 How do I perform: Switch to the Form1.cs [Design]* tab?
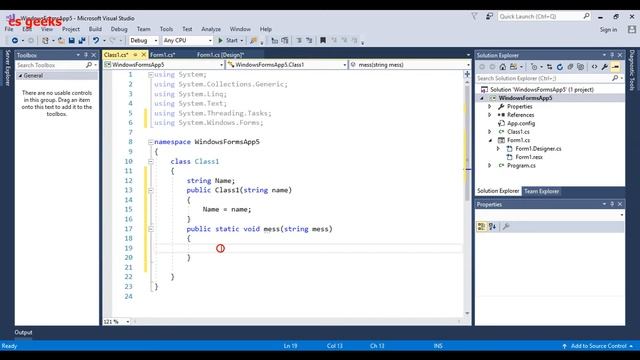[x=220, y=55]
